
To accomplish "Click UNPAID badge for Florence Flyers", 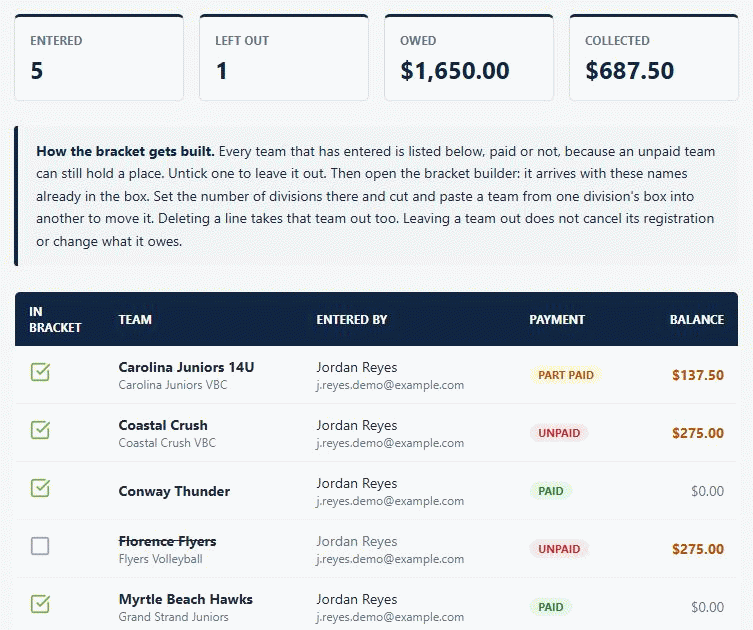I will [559, 549].
